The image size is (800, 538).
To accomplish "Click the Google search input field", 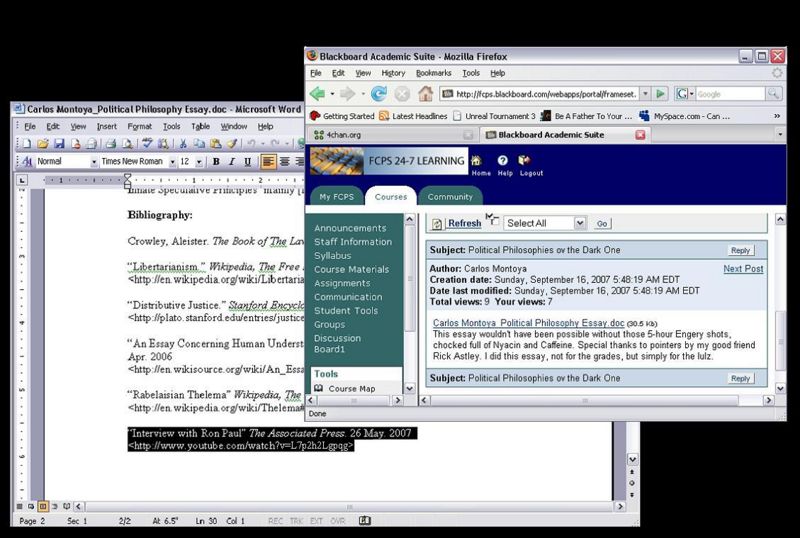I will 728,94.
